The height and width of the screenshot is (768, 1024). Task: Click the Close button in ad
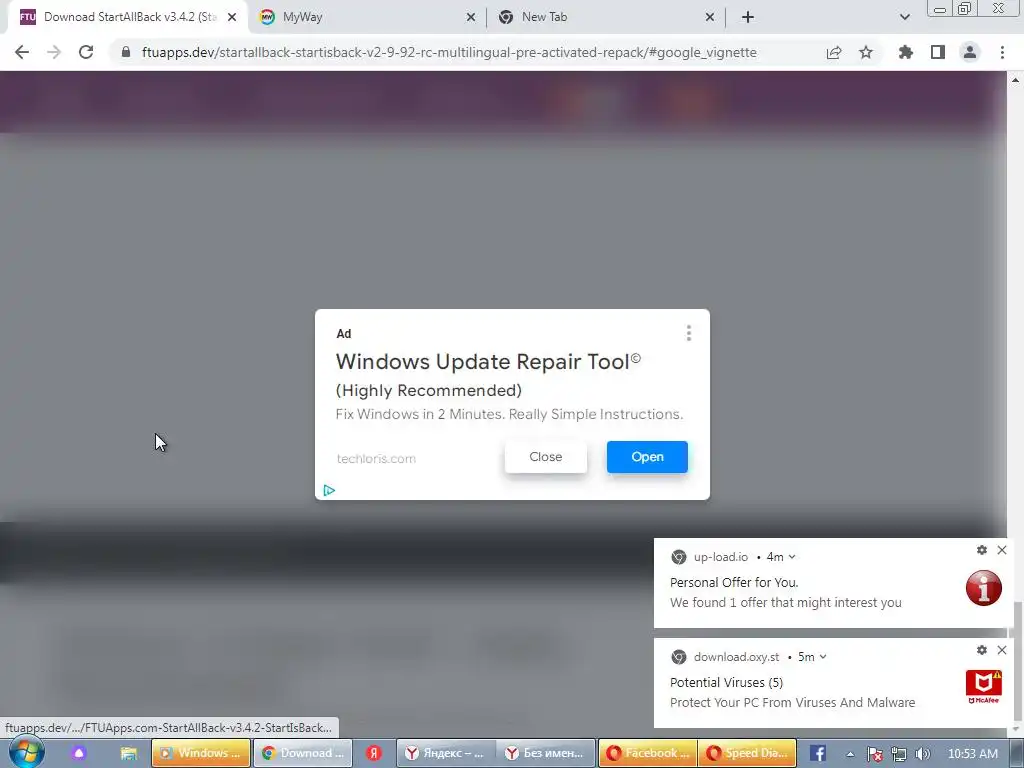pos(546,457)
